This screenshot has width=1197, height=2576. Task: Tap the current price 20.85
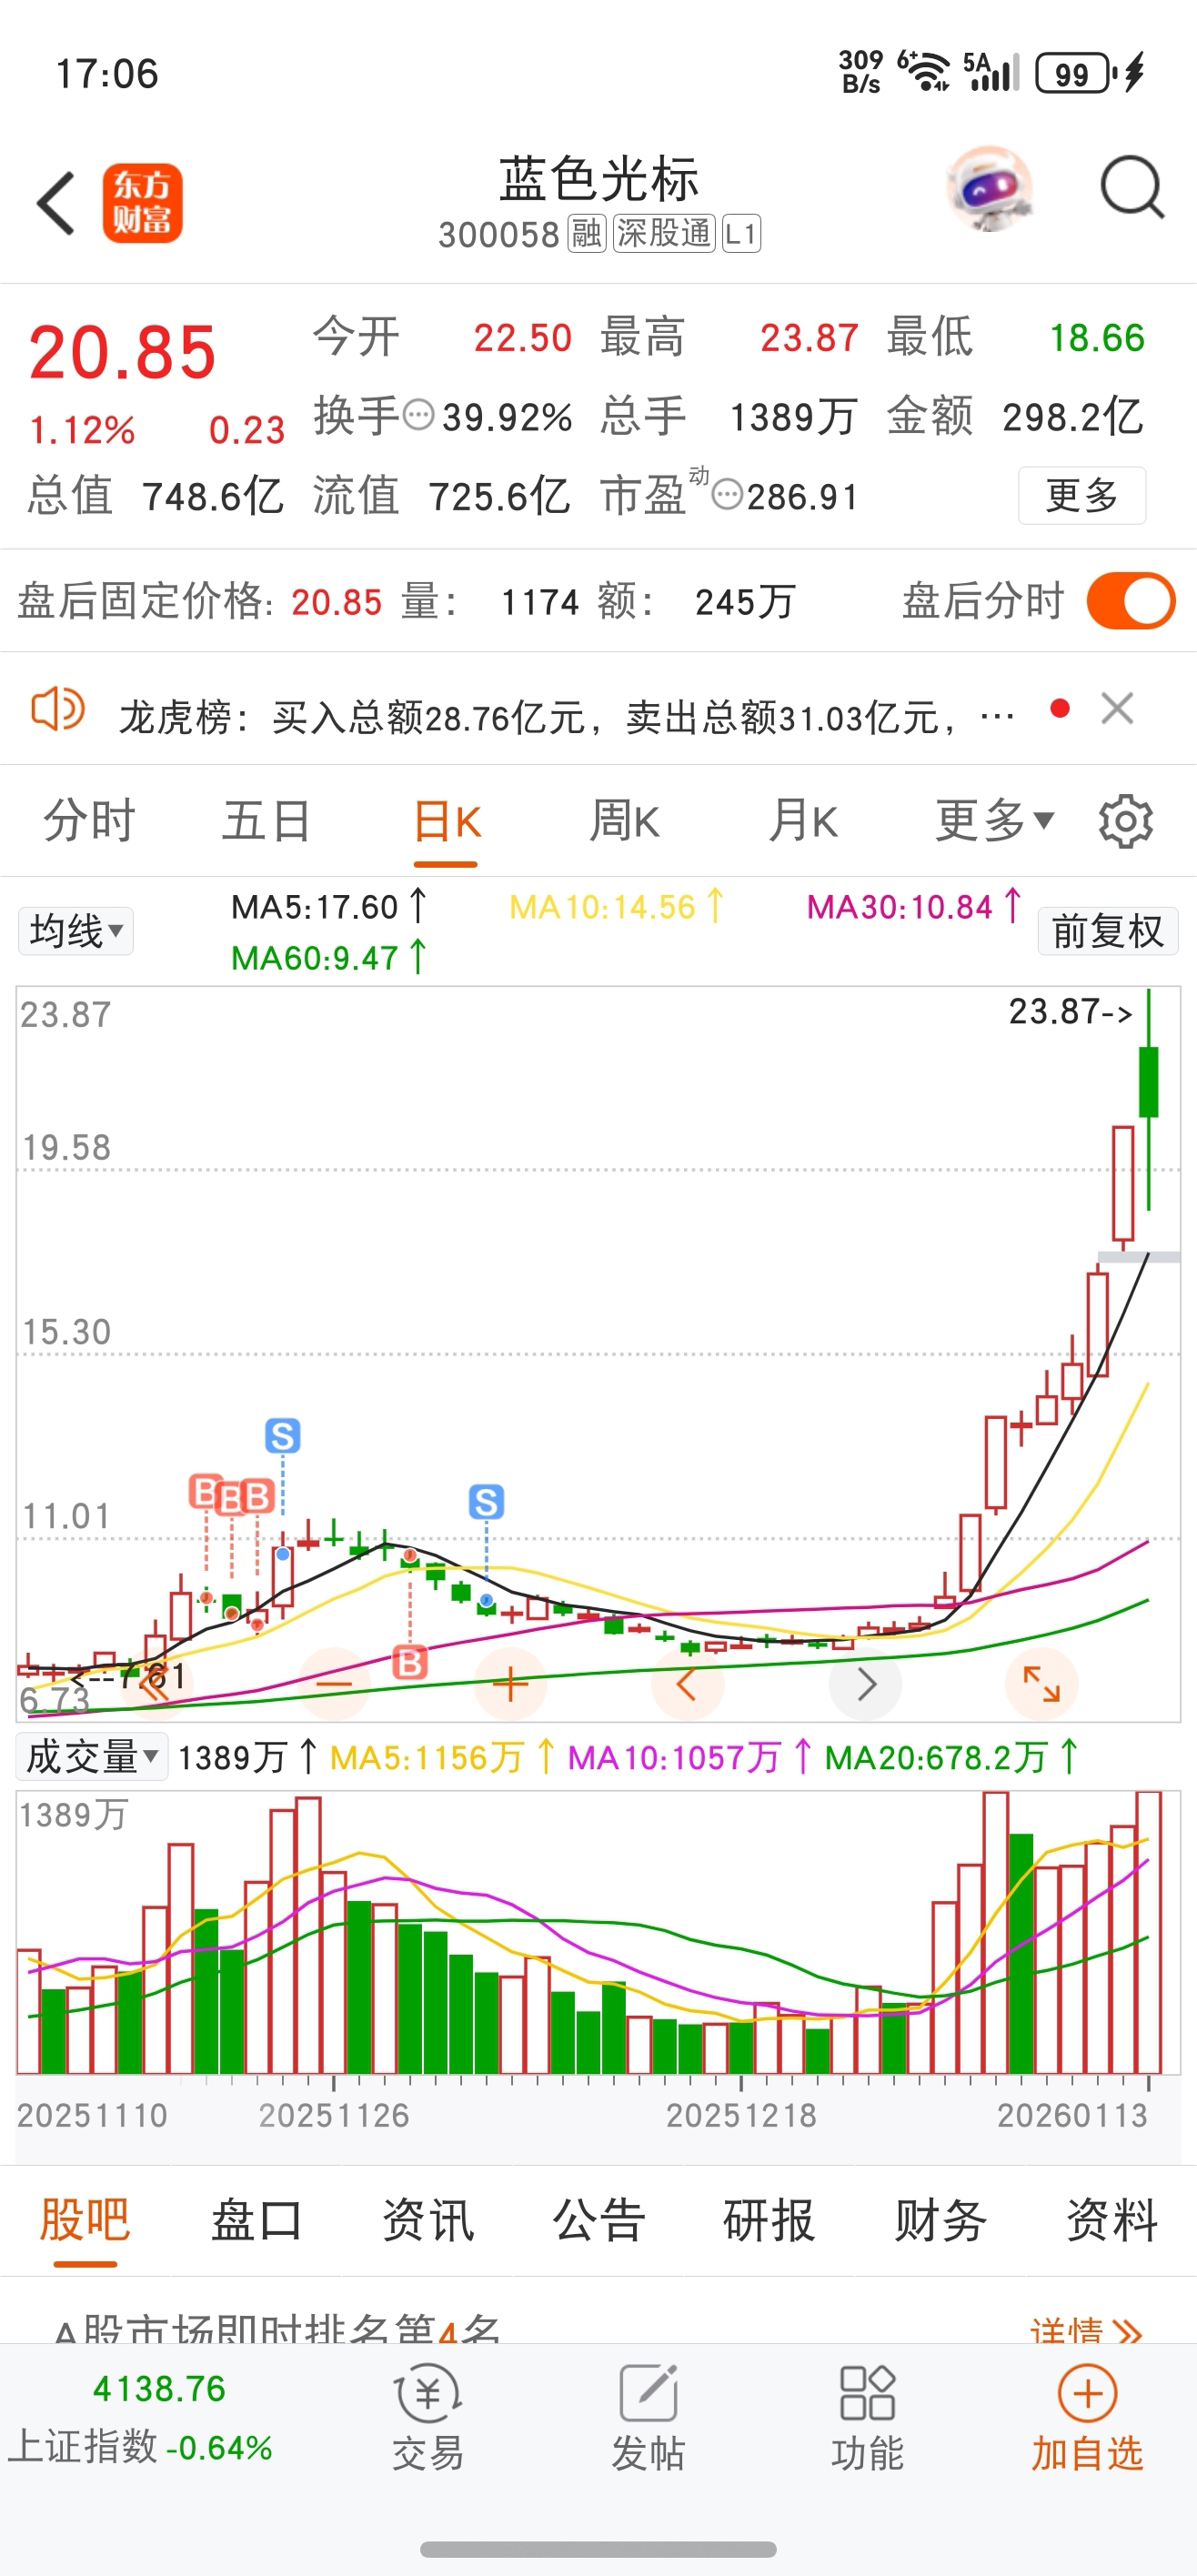click(x=122, y=352)
